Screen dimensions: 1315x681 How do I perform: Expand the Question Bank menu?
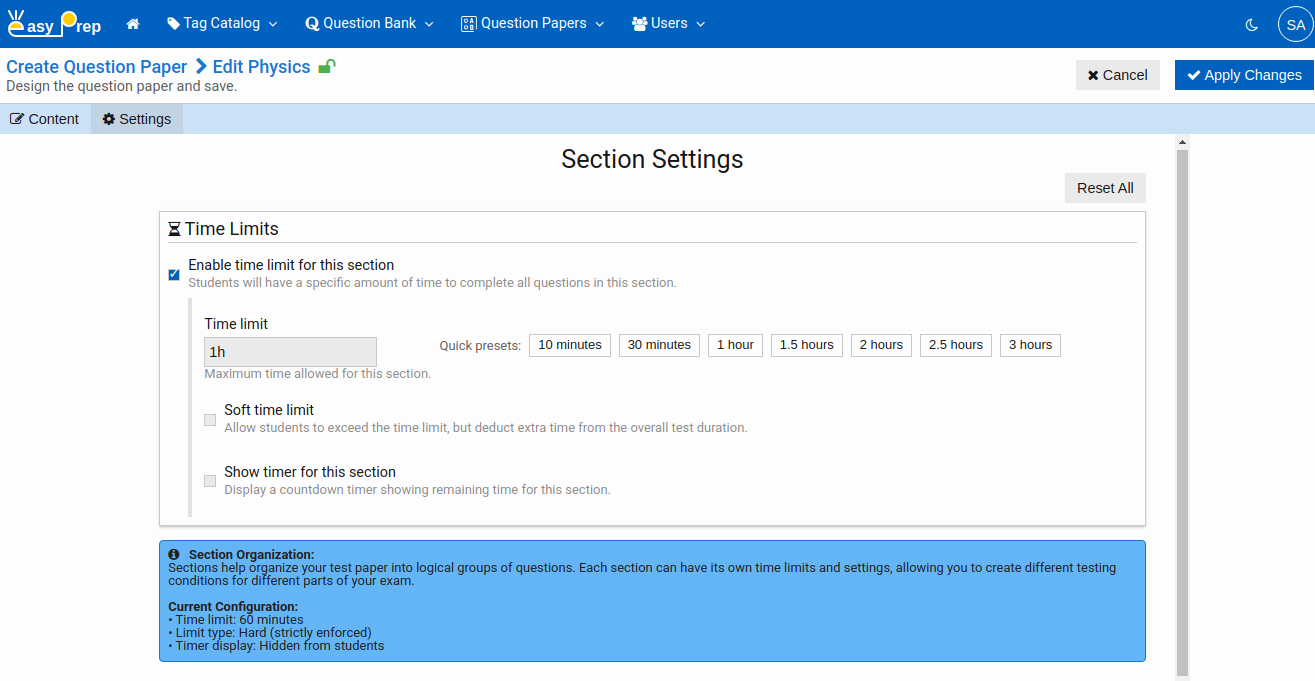point(368,23)
